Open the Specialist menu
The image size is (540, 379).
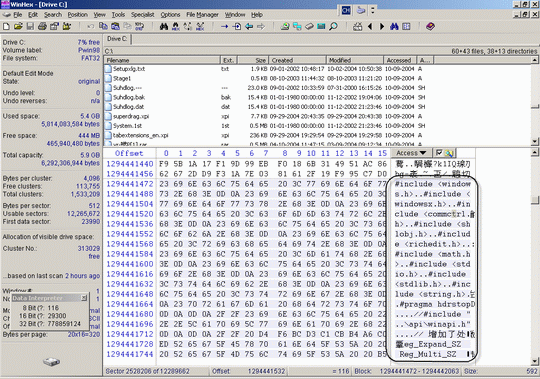tap(143, 14)
